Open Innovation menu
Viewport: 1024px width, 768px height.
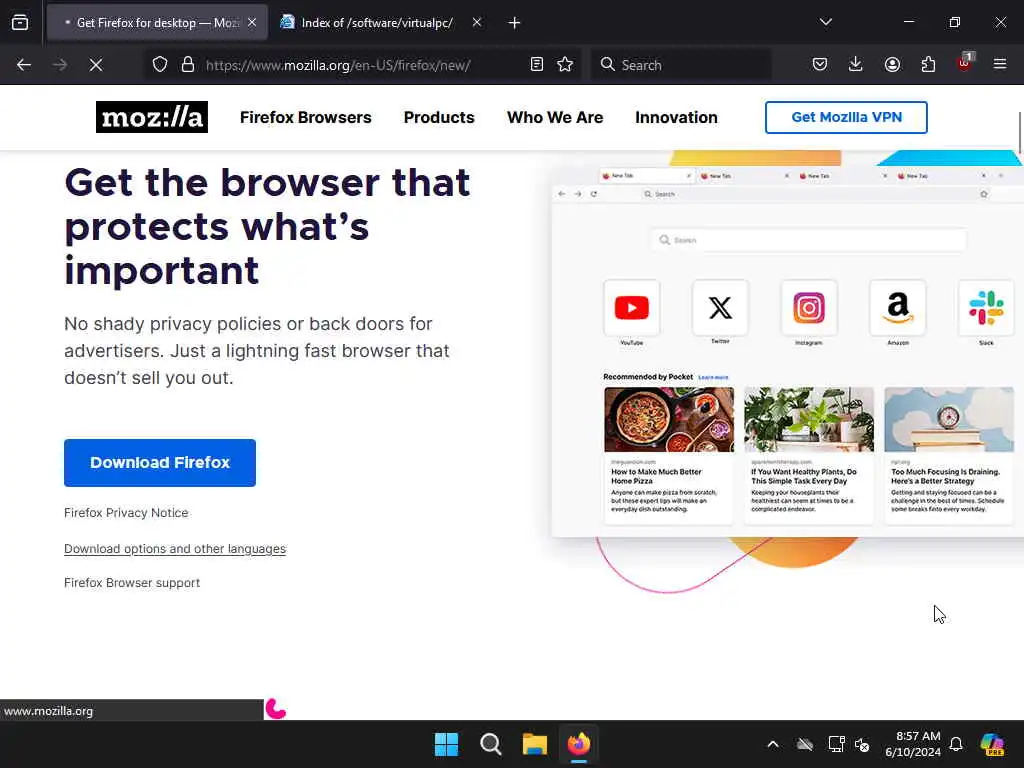click(x=677, y=118)
